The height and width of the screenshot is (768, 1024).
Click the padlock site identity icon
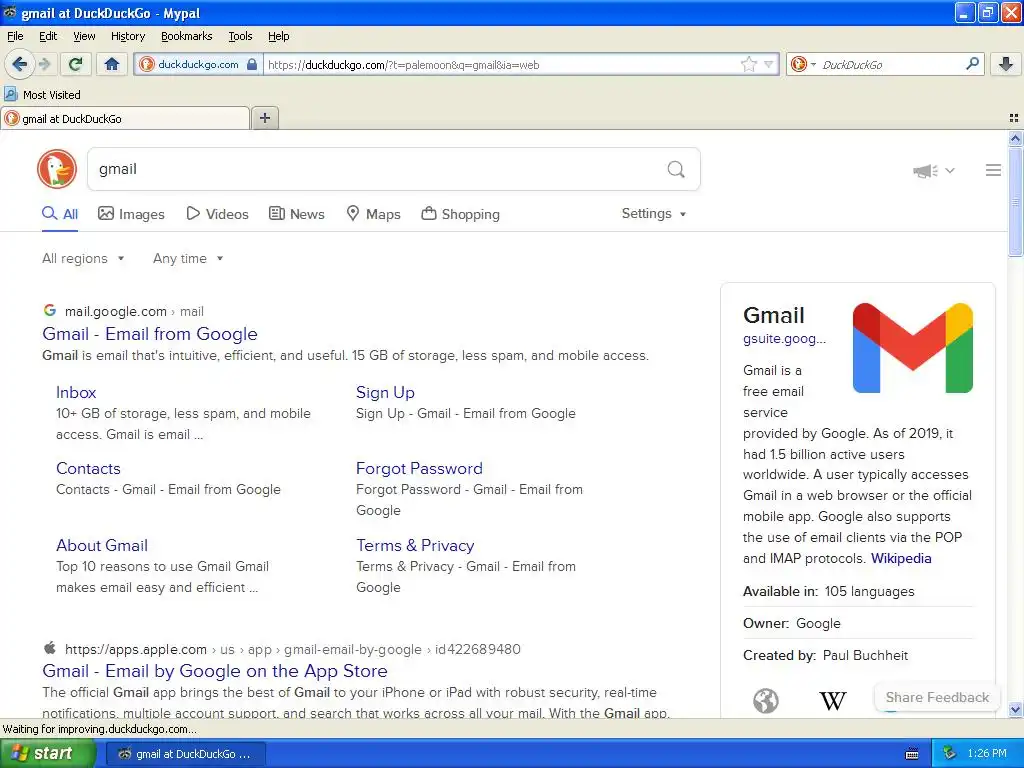click(x=252, y=64)
